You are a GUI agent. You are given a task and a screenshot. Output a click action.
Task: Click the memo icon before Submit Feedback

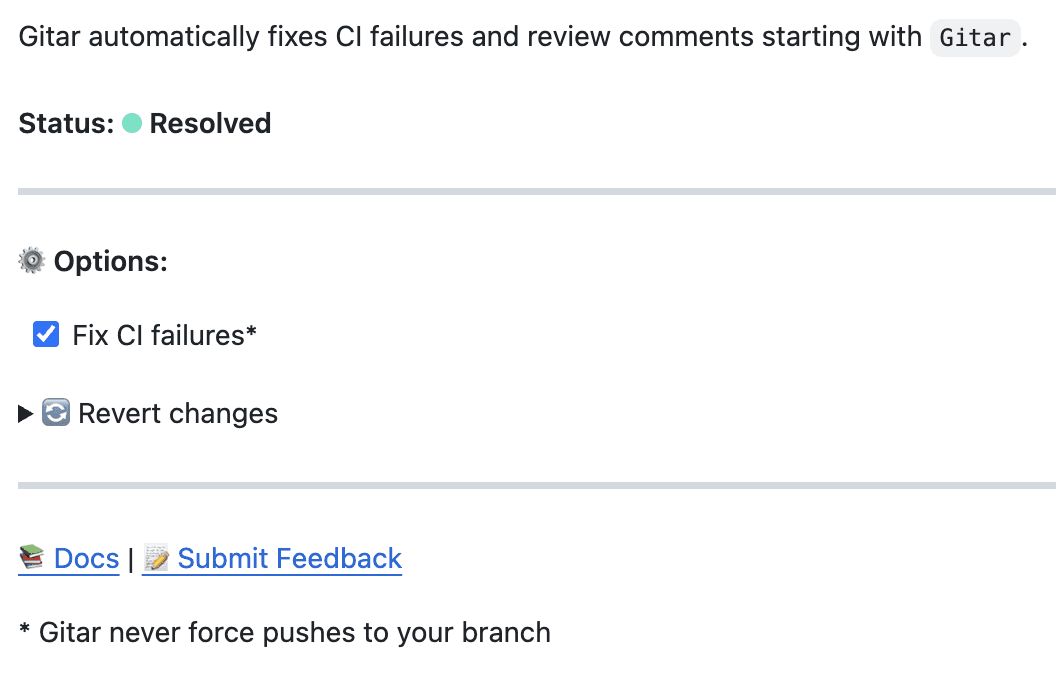point(156,558)
